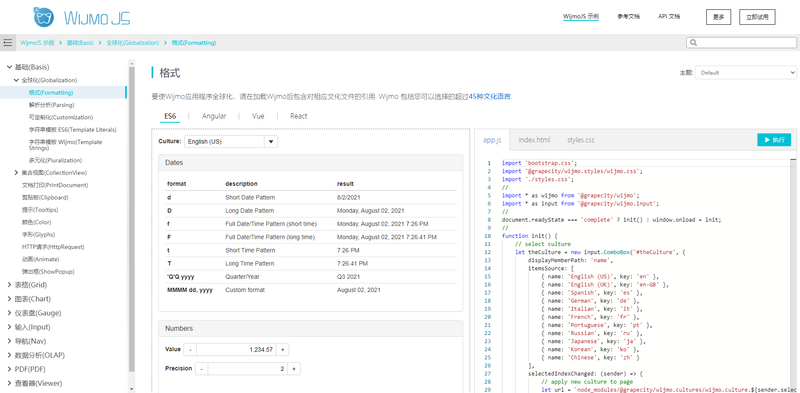Expand the 输入(Input) tree node
Image resolution: width=800 pixels, height=393 pixels.
click(x=9, y=327)
